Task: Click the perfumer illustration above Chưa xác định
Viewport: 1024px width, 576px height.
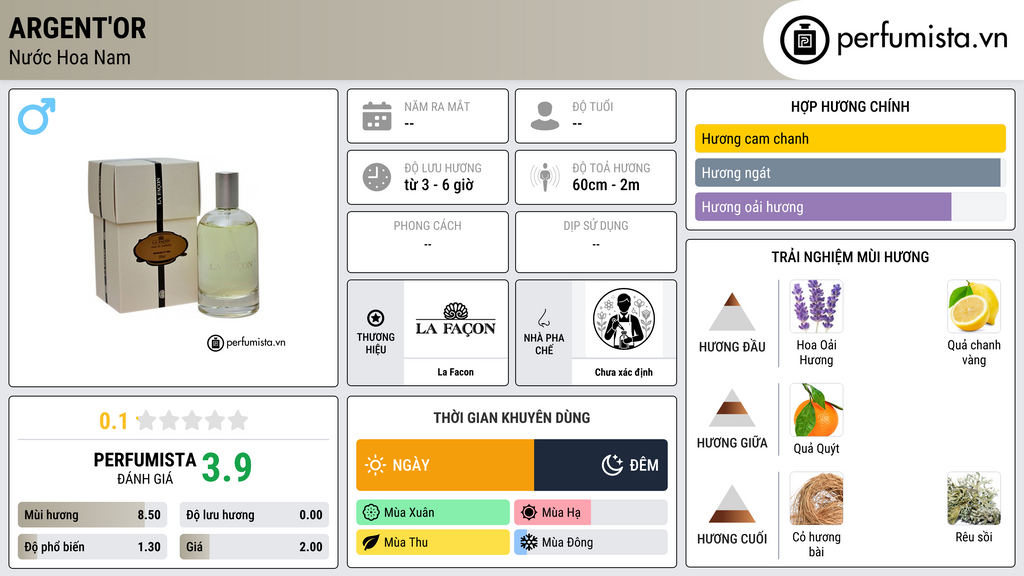Action: pyautogui.click(x=624, y=319)
